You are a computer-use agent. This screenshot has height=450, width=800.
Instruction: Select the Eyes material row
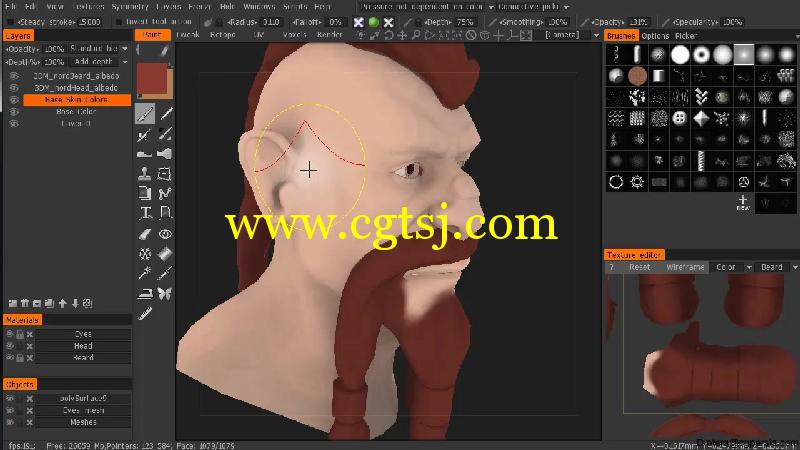tap(83, 334)
